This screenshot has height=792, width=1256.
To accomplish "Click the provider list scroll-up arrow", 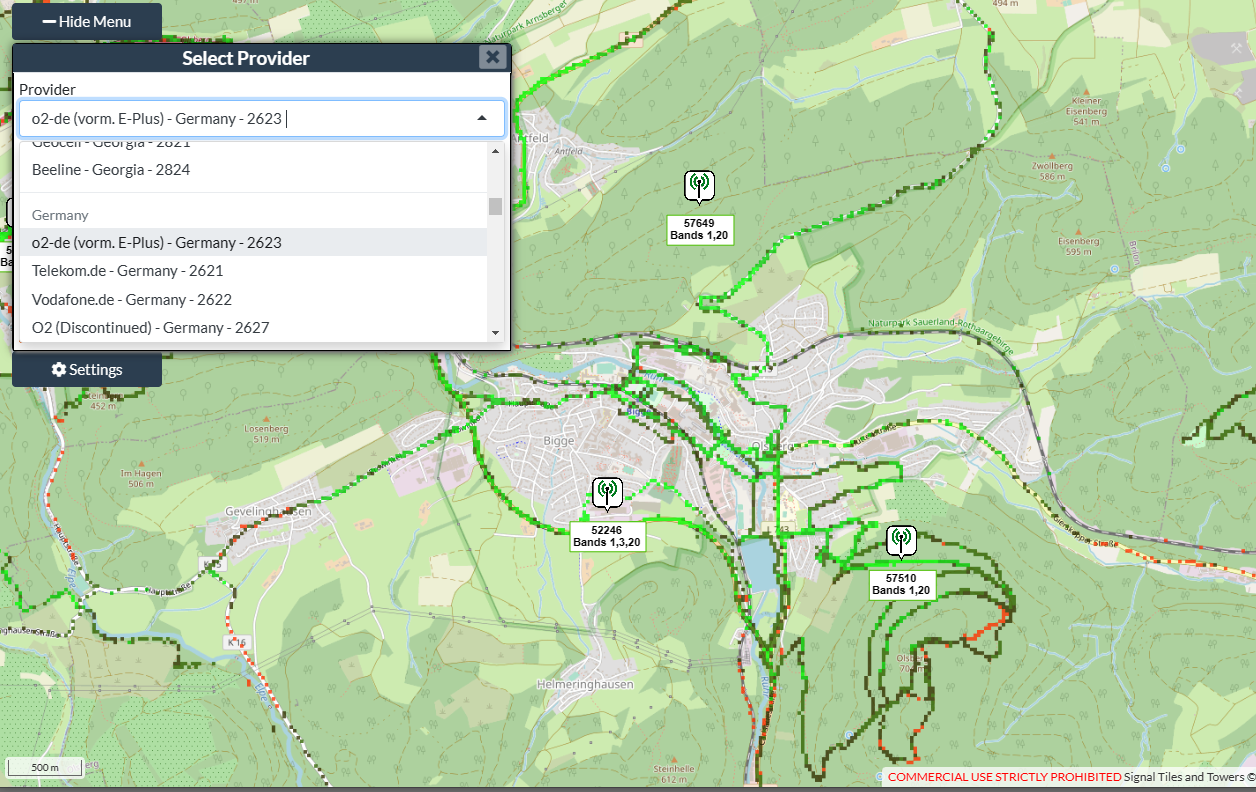I will pos(495,150).
